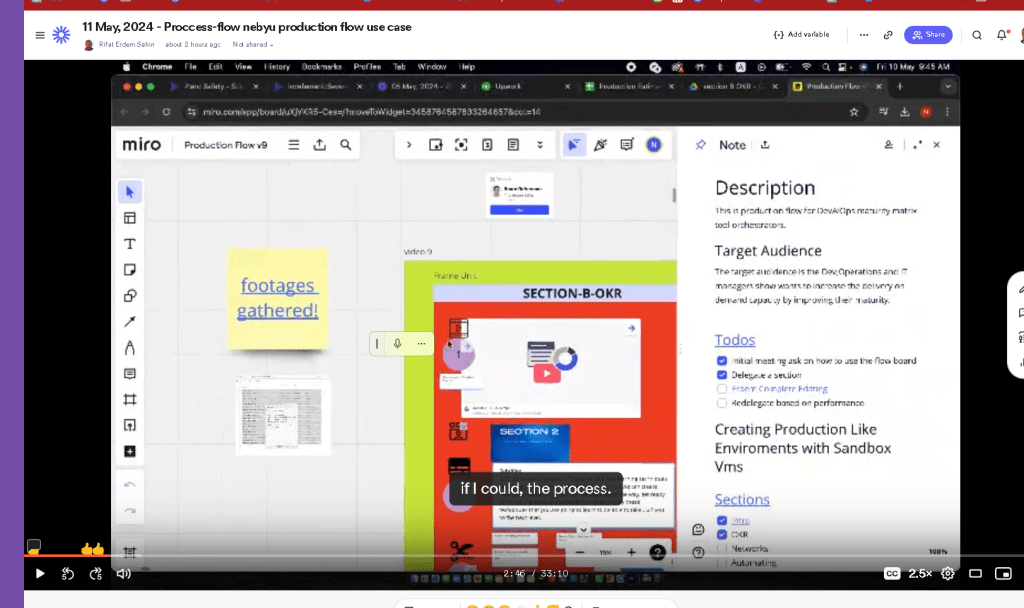This screenshot has height=608, width=1024.
Task: Open Miro more tools plus icon
Action: [129, 451]
